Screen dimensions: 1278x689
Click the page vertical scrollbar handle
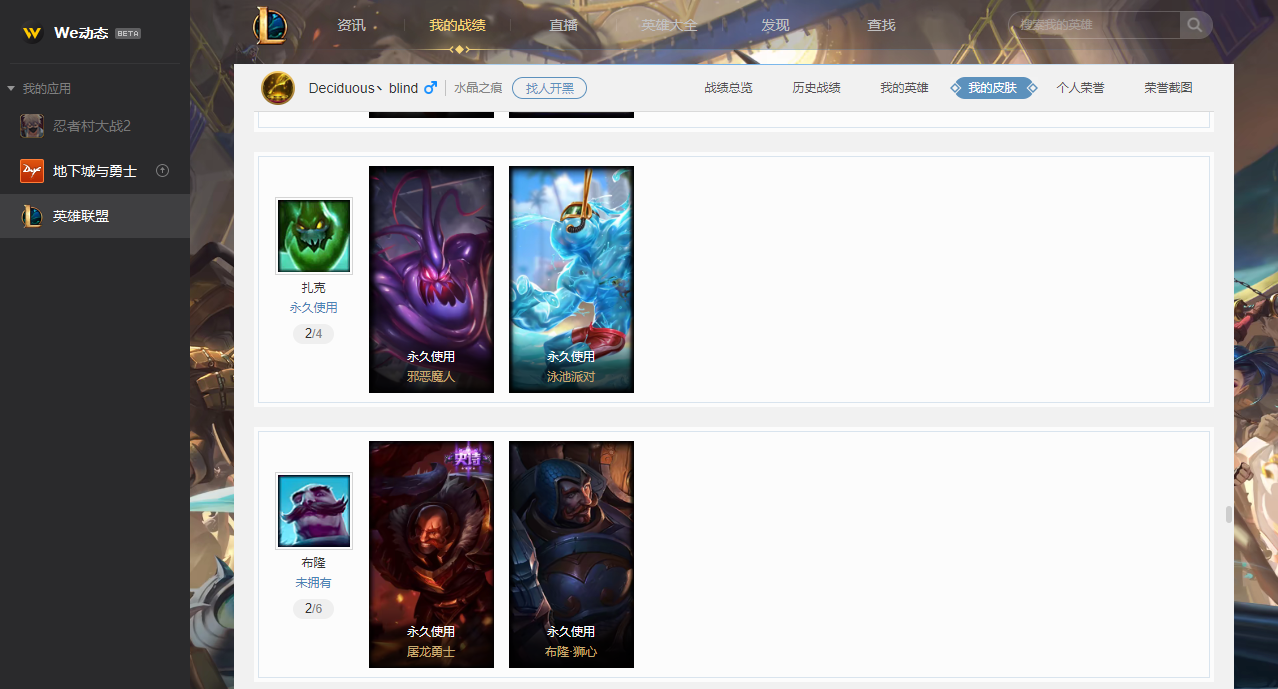pyautogui.click(x=1228, y=515)
